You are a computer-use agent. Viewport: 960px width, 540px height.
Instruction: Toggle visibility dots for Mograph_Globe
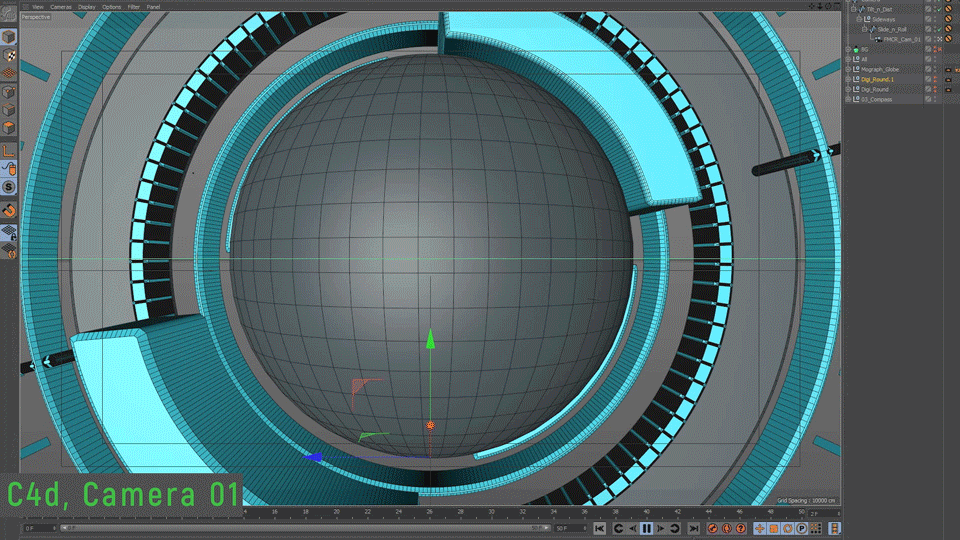[936, 69]
